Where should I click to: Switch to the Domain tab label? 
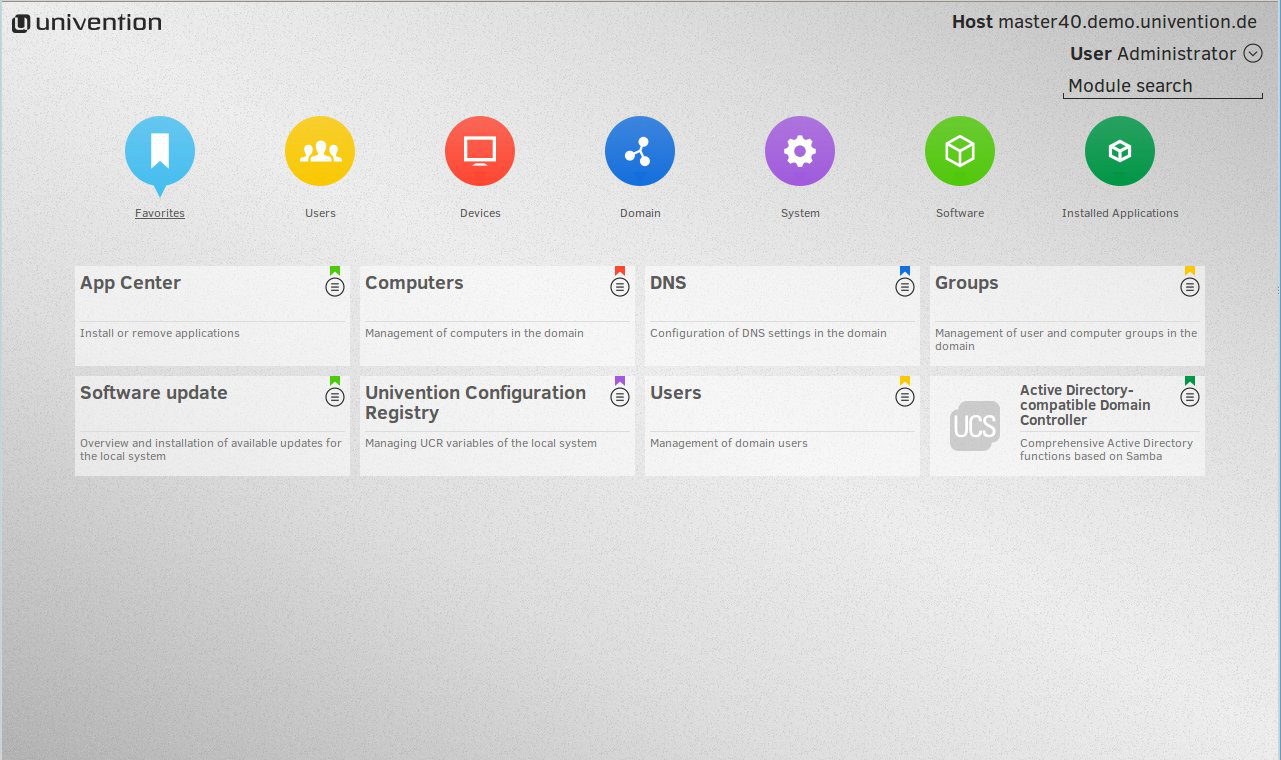pyautogui.click(x=640, y=213)
